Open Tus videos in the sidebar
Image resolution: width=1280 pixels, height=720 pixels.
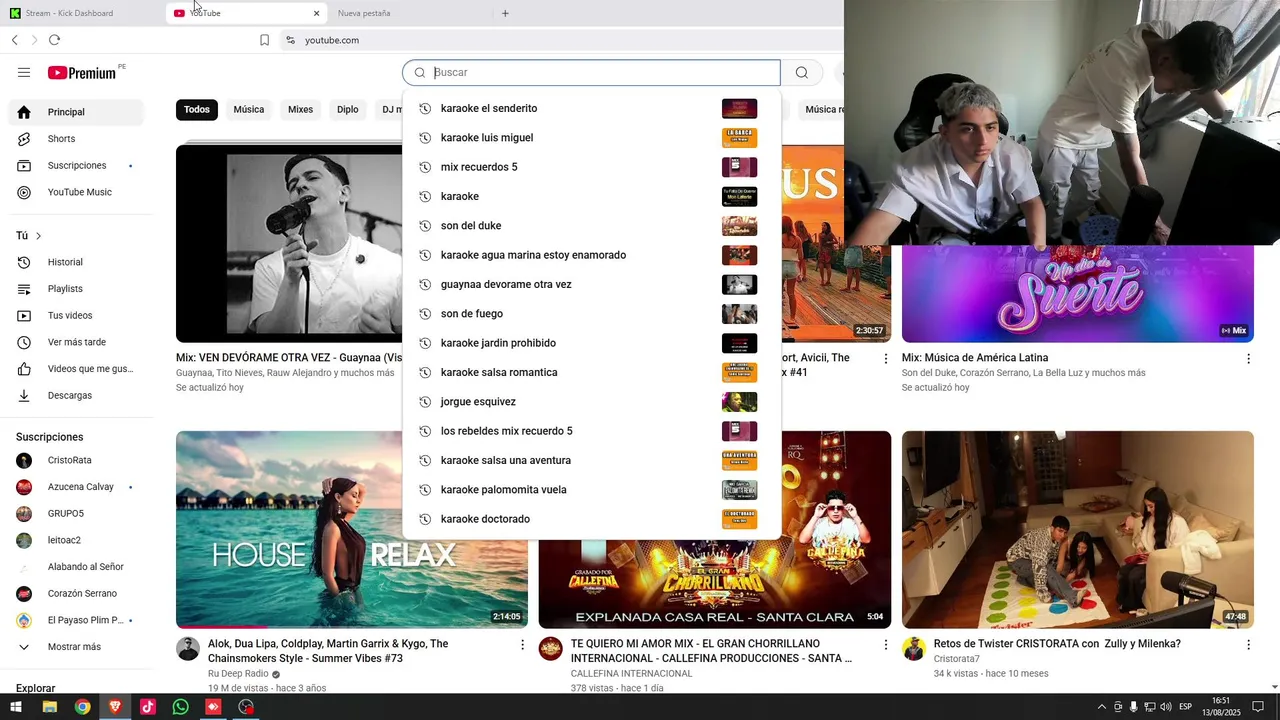point(76,315)
